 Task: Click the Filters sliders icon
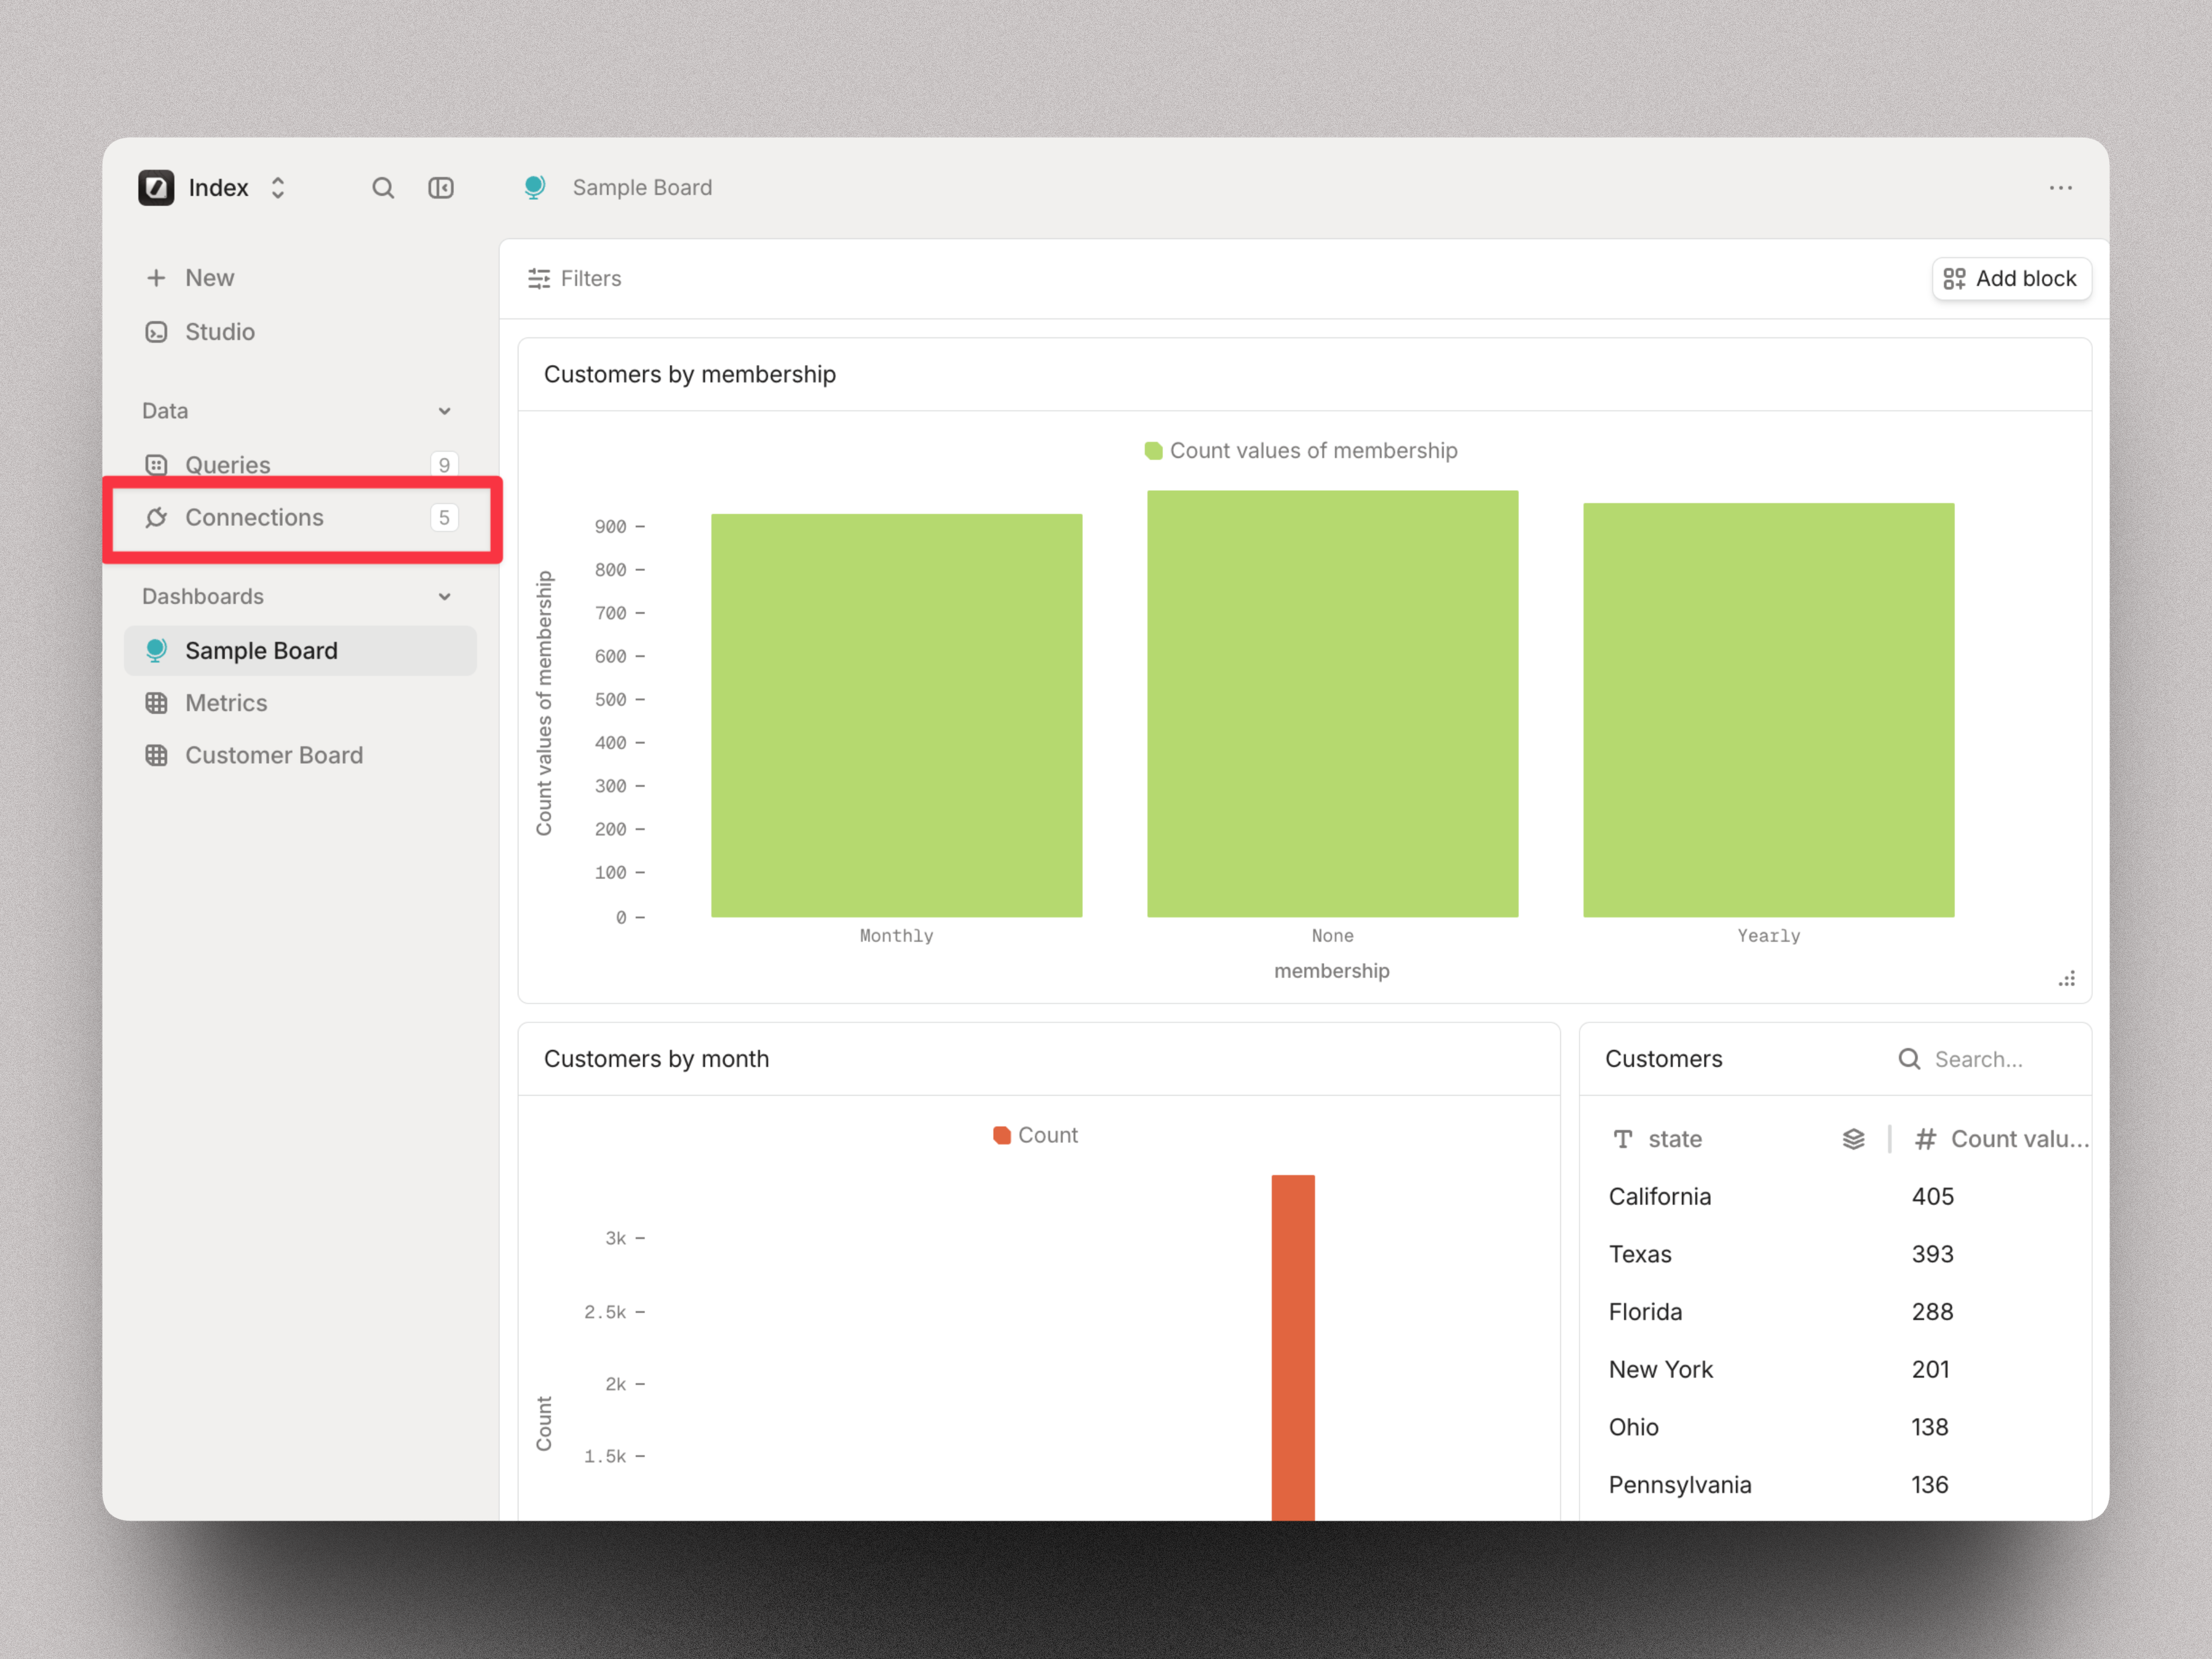(539, 279)
